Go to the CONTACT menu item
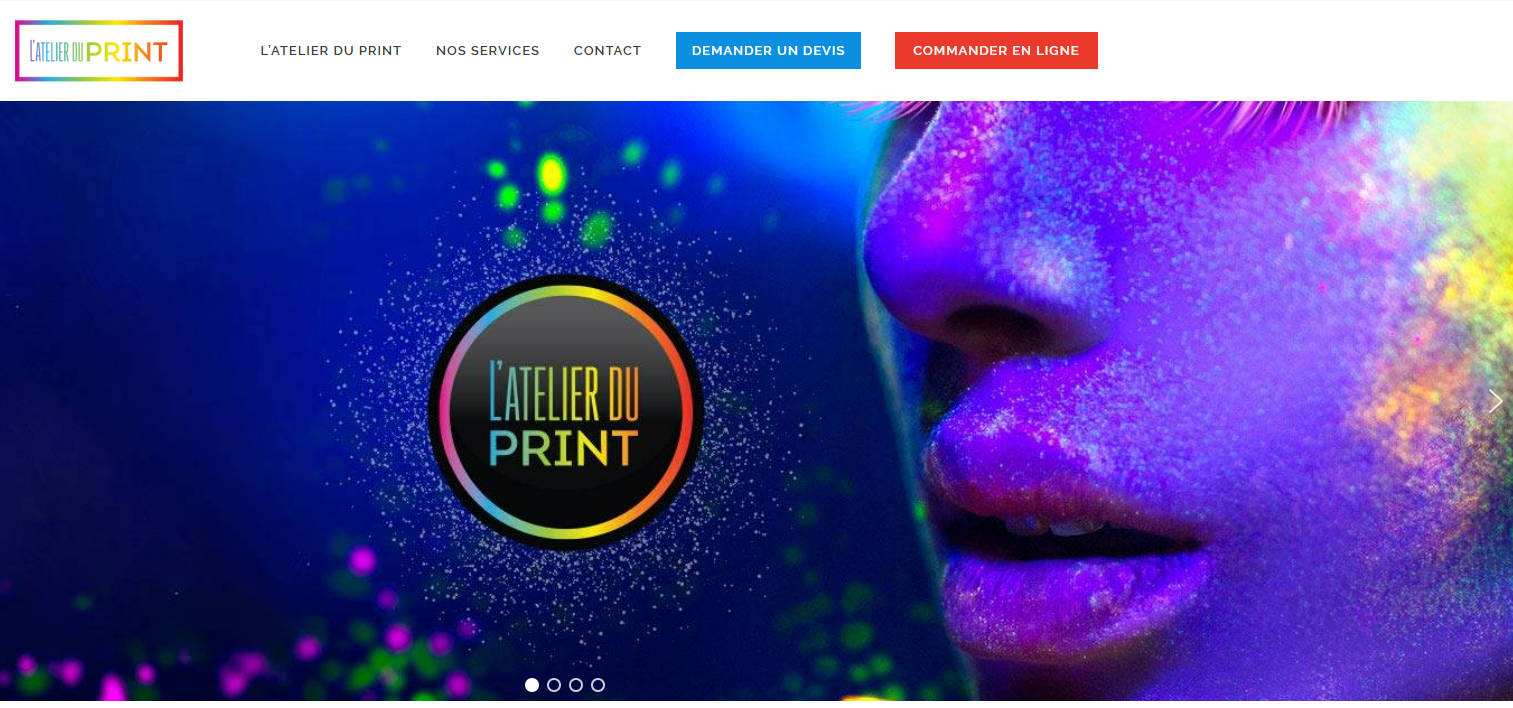Viewport: 1513px width, 708px height. (607, 51)
